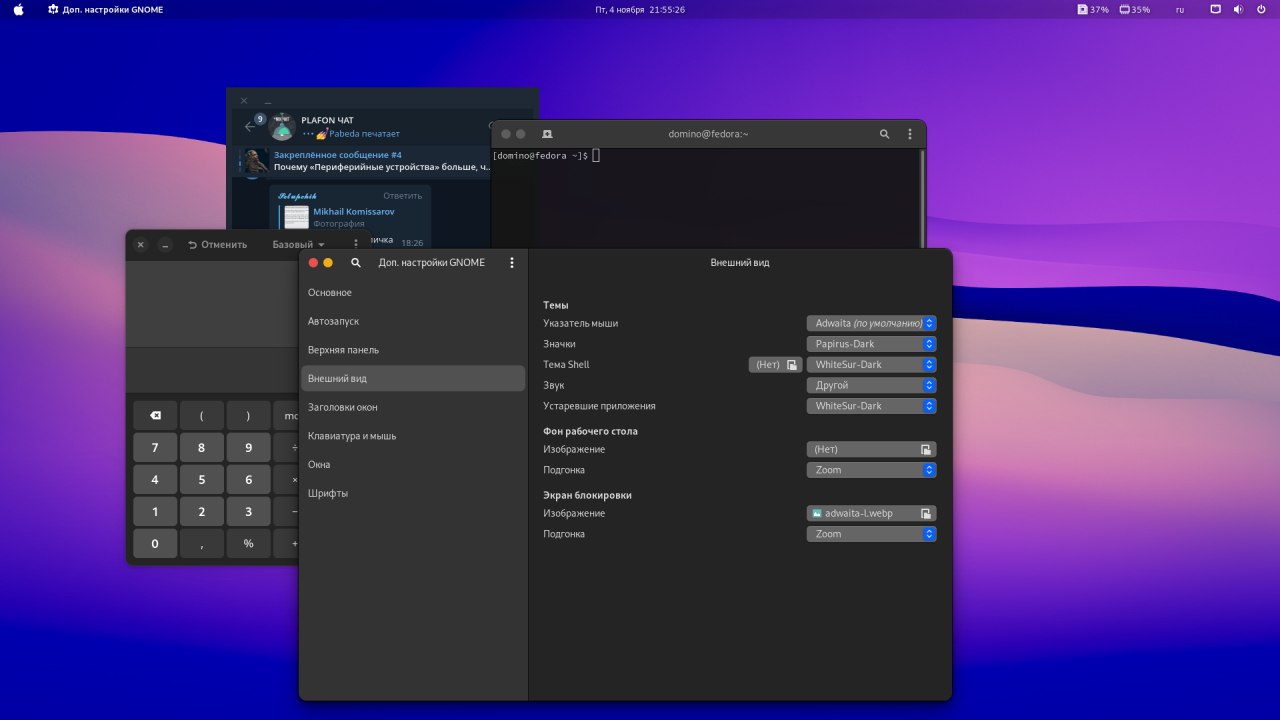Choose lock screen image adwaita-l.webp
This screenshot has width=1280, height=720.
pos(871,513)
